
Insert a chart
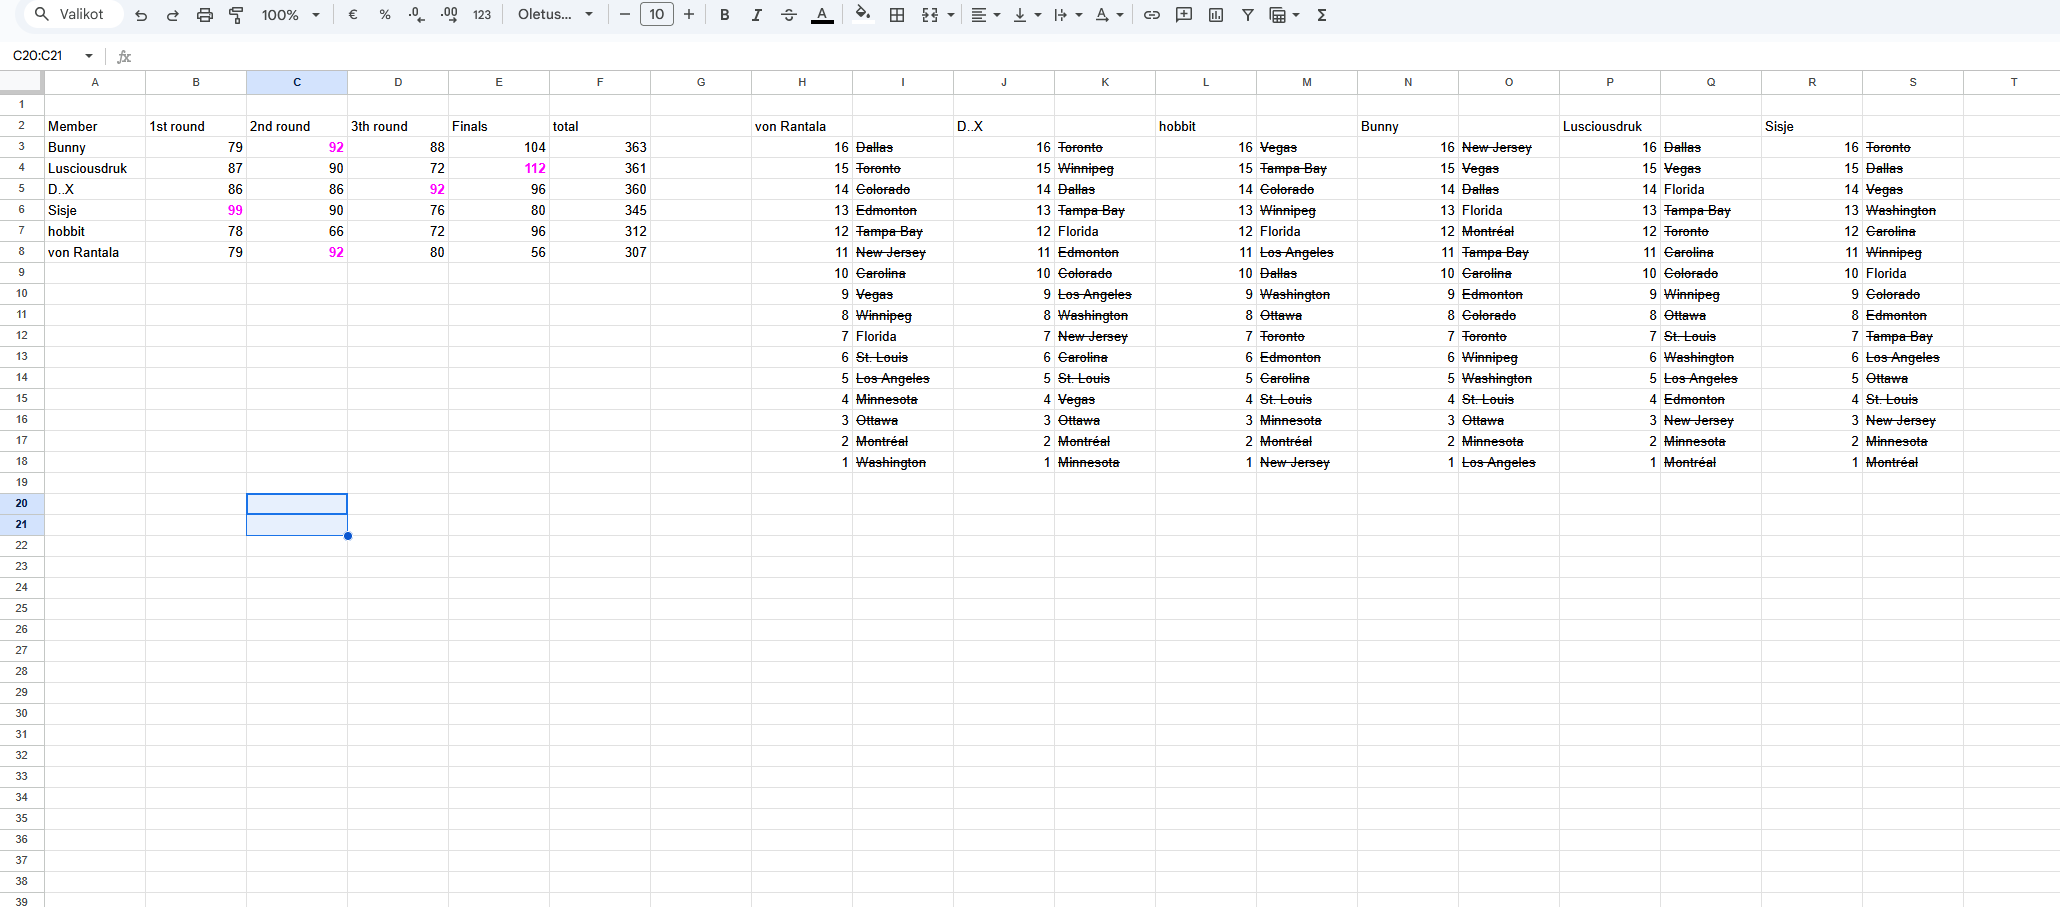point(1216,15)
